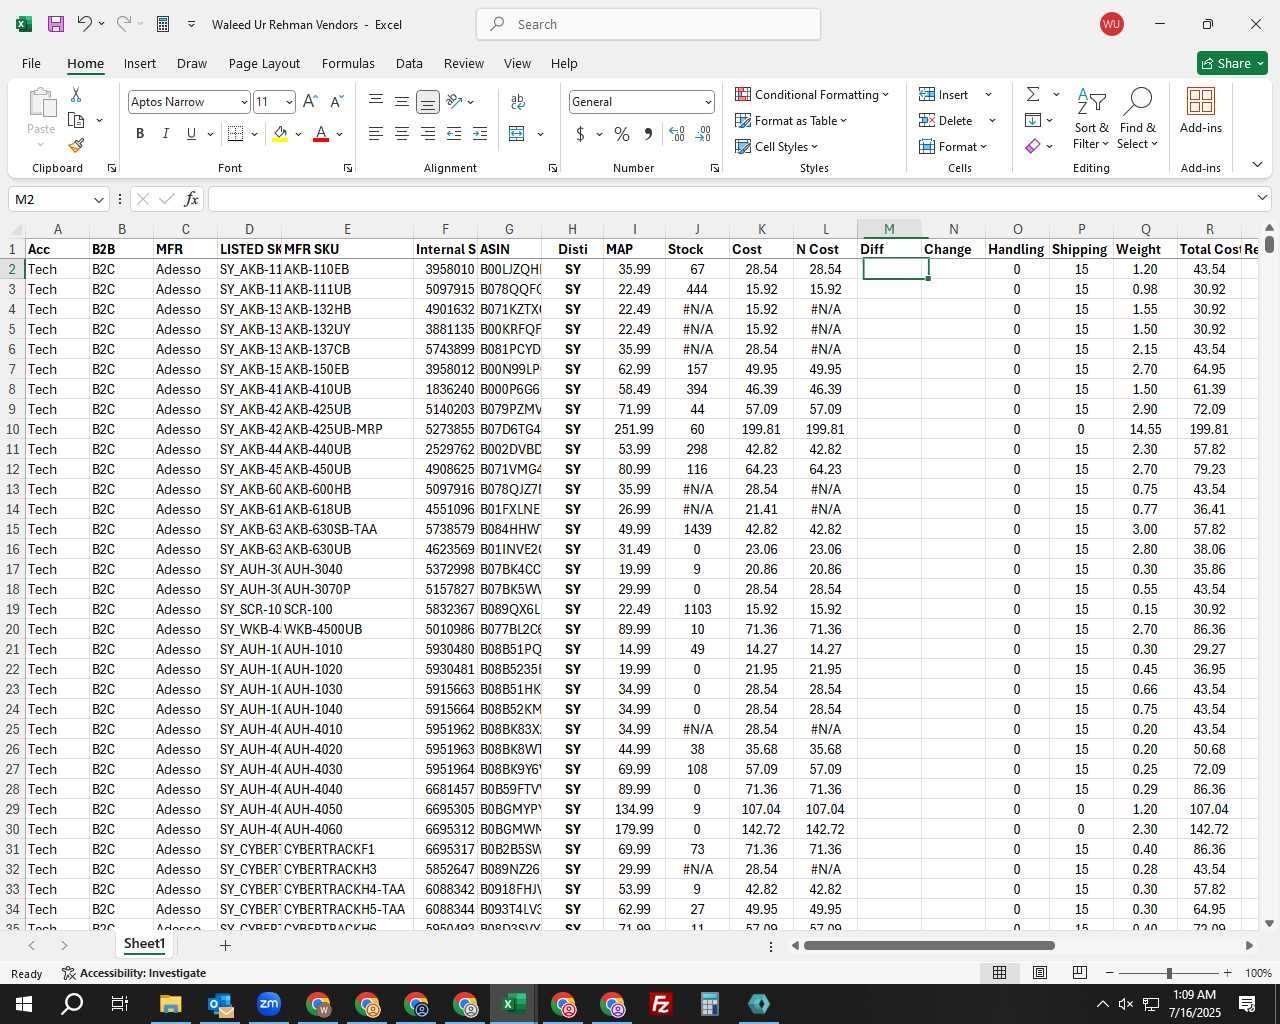The height and width of the screenshot is (1024, 1280).
Task: Increase decimal places
Action: coord(677,133)
